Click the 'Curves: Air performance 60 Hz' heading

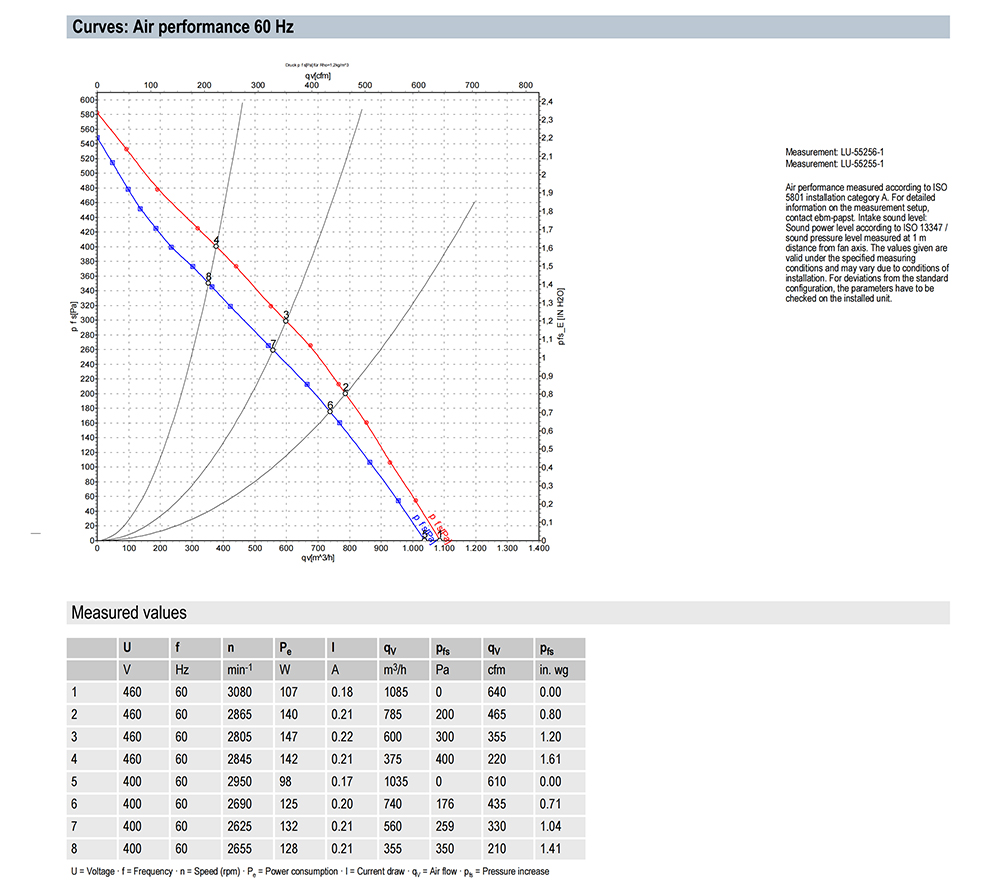[182, 27]
